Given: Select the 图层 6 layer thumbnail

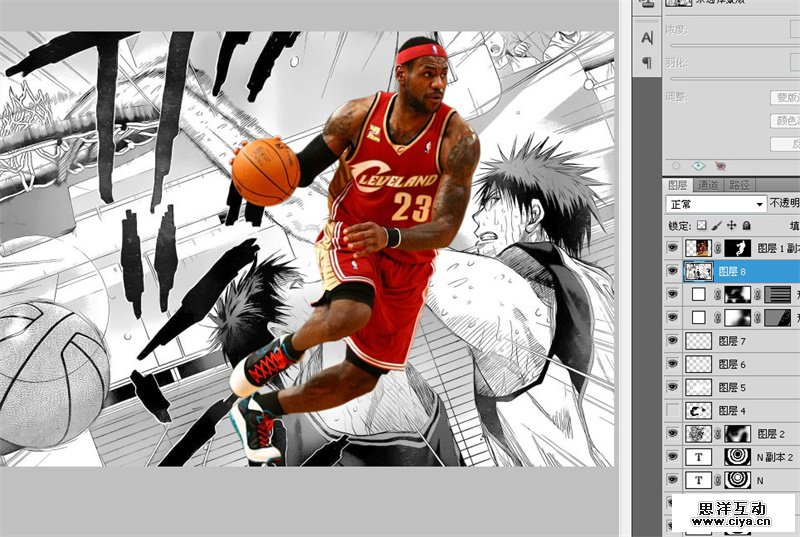Looking at the screenshot, I should [698, 364].
